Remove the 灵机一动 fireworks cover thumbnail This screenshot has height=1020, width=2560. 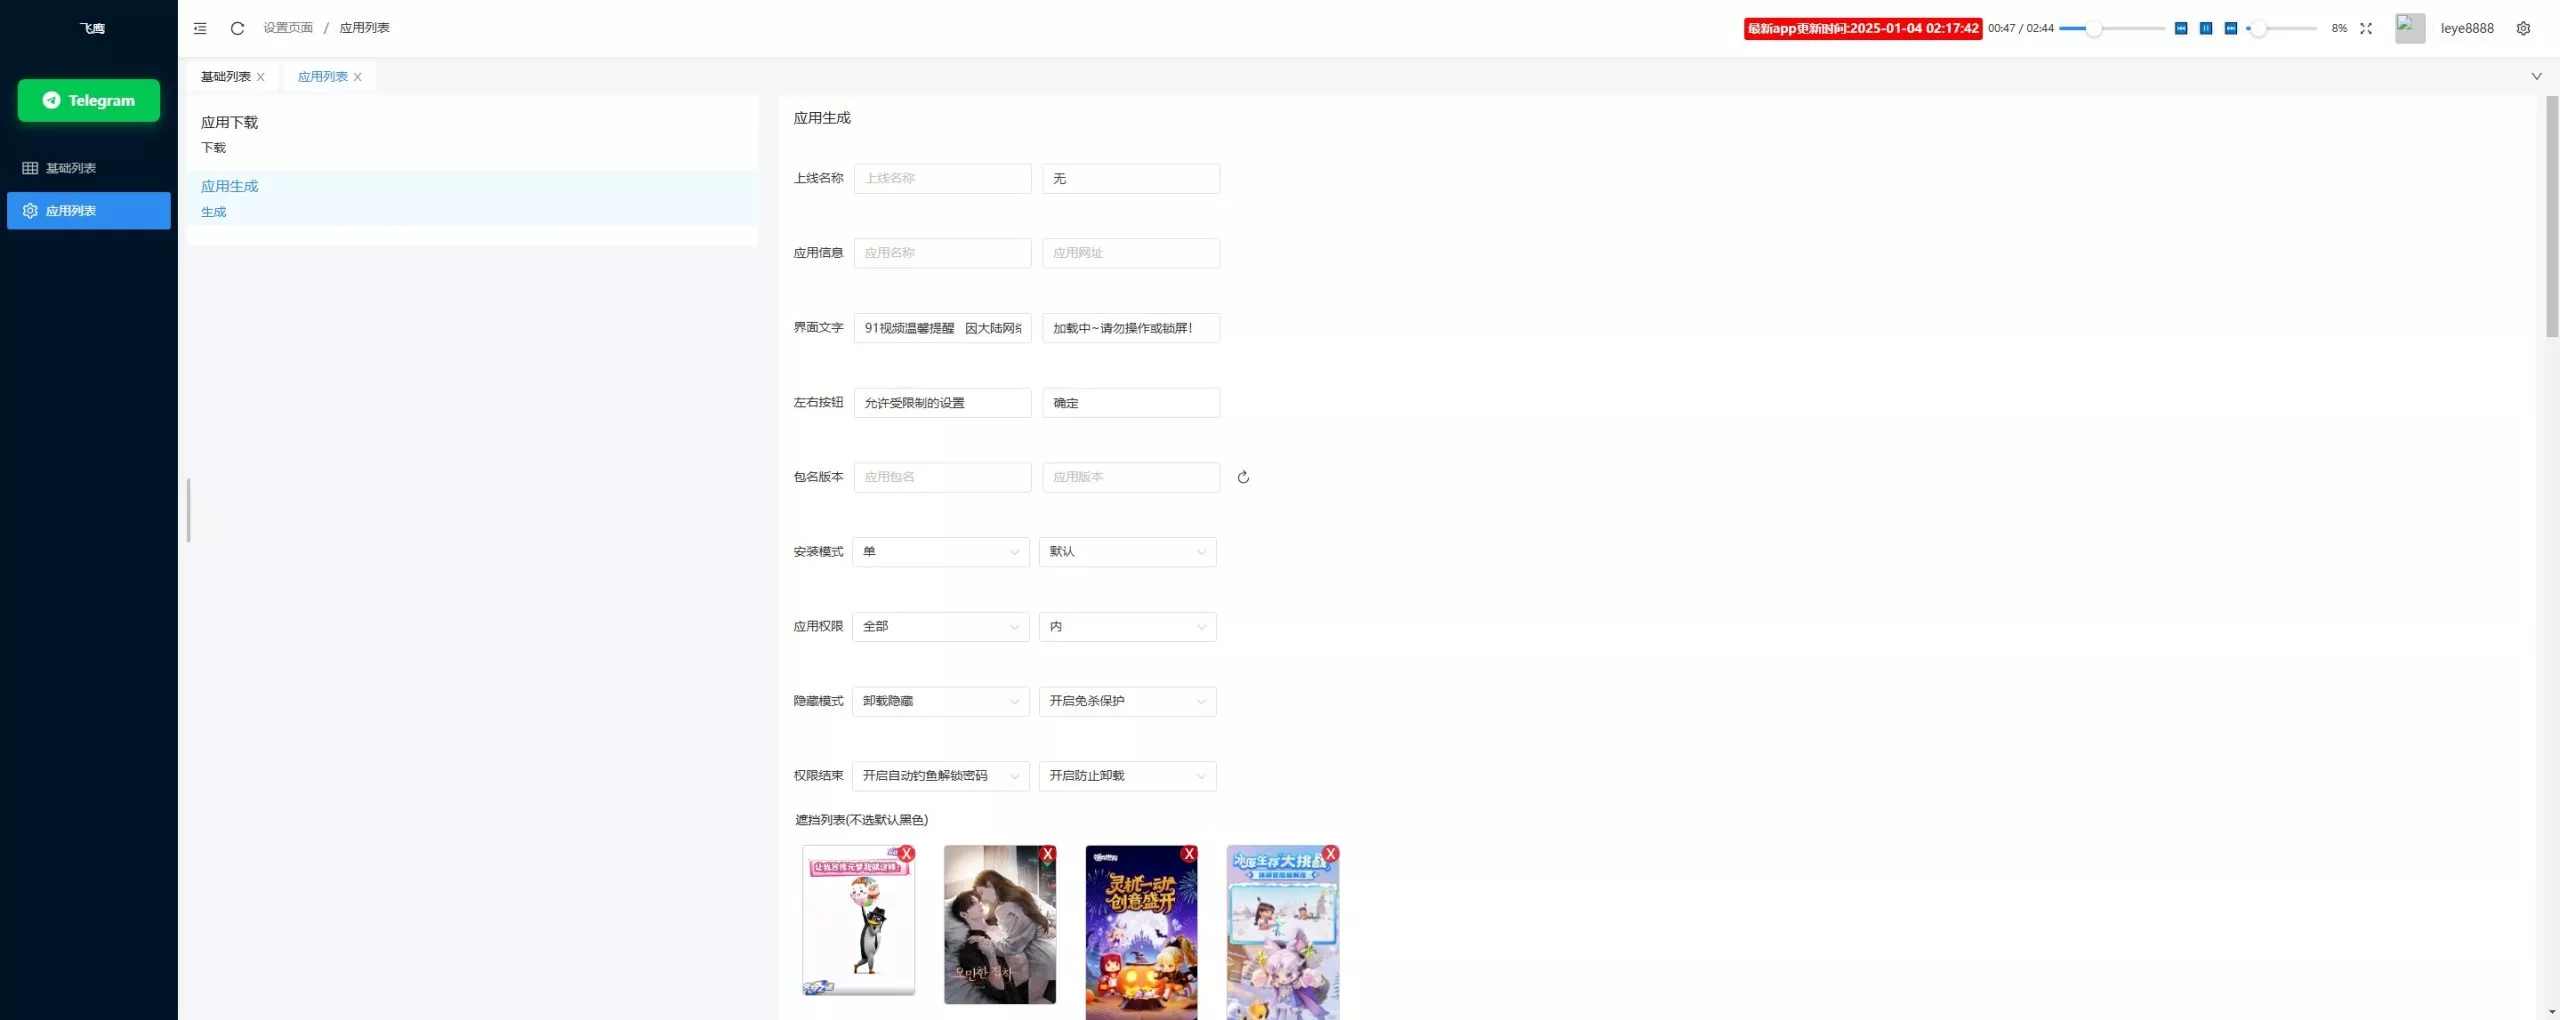[x=1189, y=854]
